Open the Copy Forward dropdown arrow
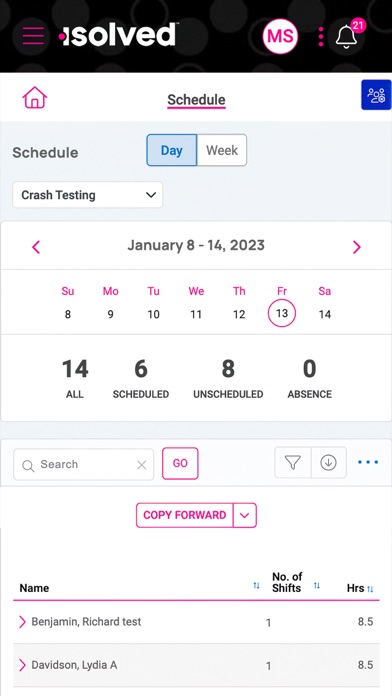The image size is (392, 696). [245, 515]
